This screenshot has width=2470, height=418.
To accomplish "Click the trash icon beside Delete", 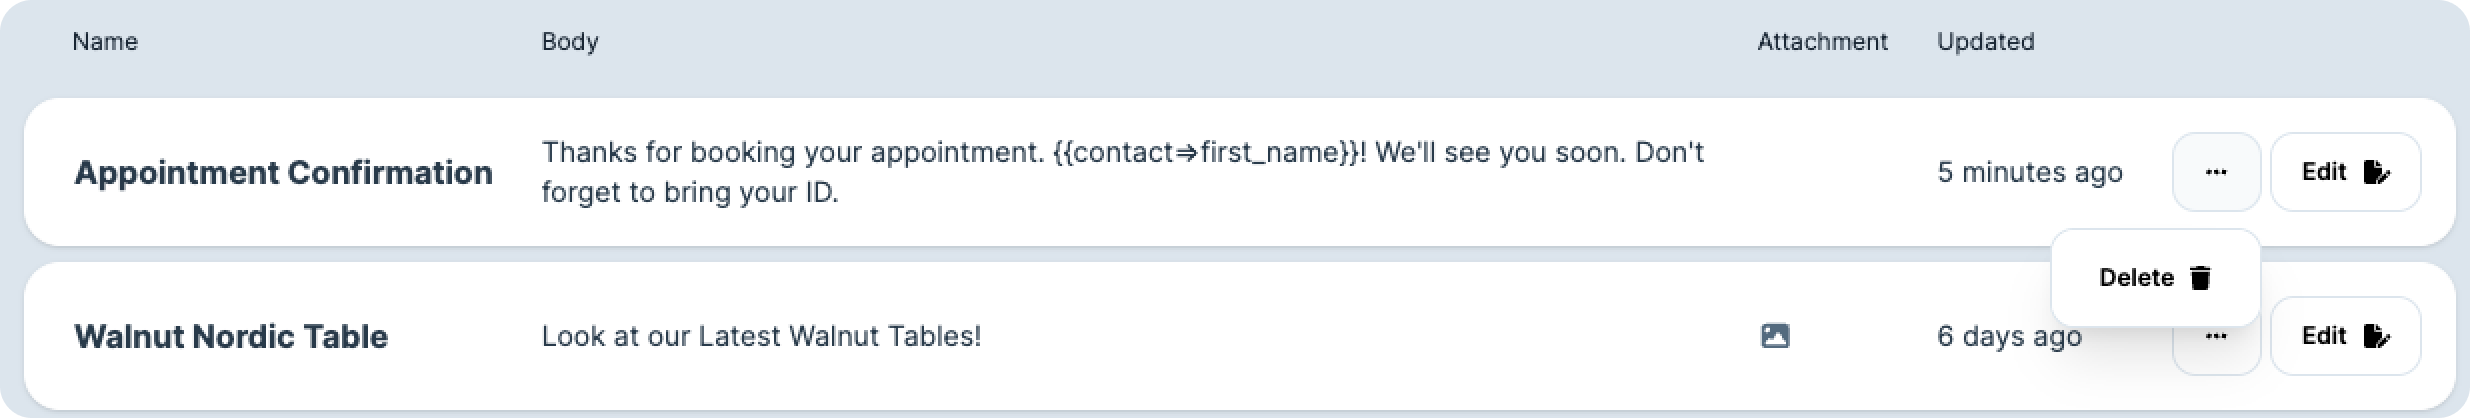I will coord(2200,278).
